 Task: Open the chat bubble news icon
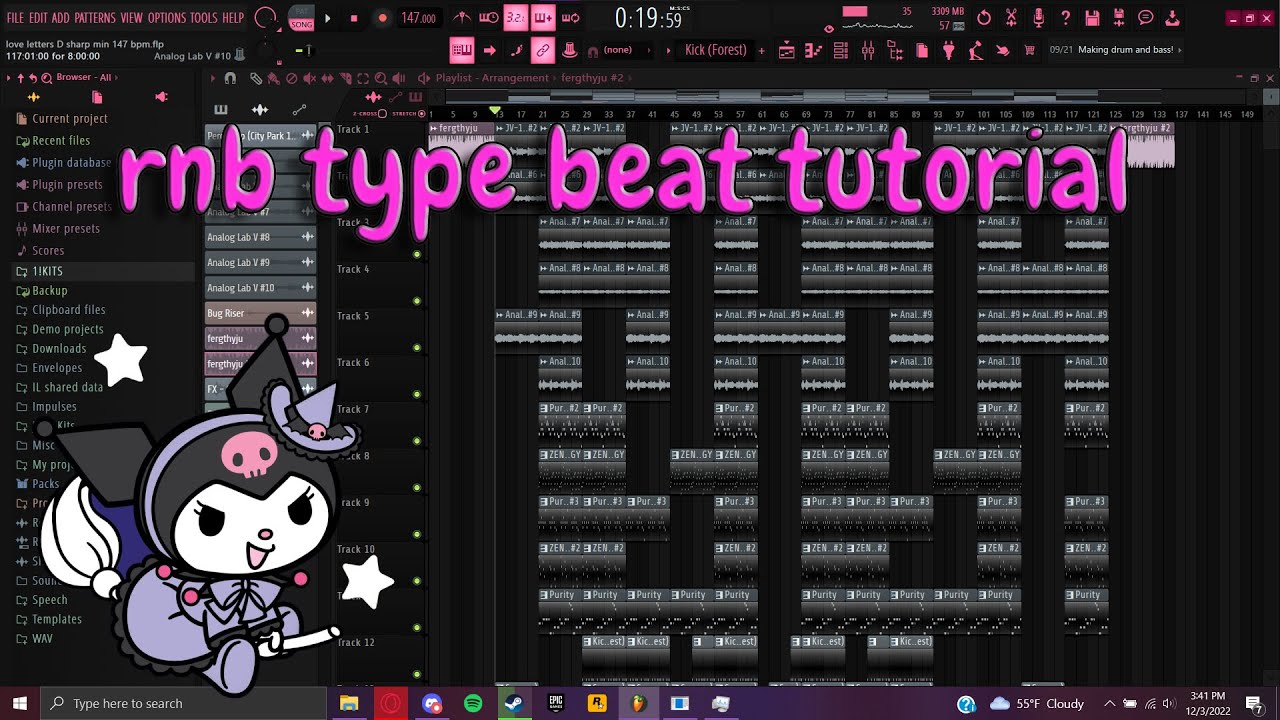[1146, 18]
